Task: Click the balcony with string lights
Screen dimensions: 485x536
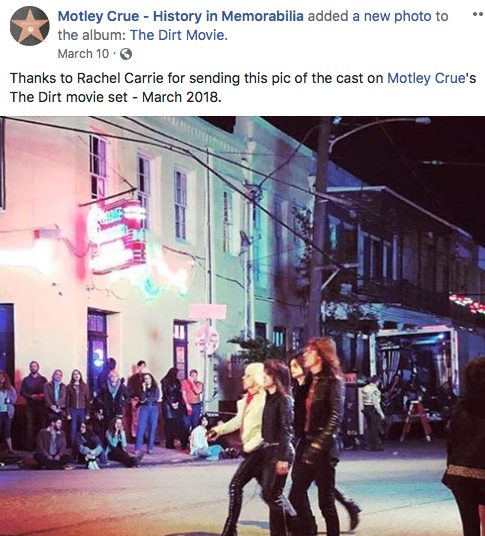Action: (403, 292)
